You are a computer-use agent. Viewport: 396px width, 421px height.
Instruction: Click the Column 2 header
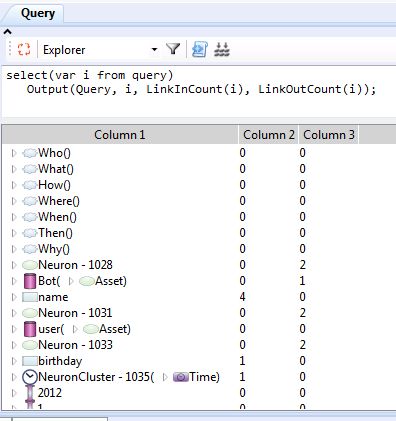tap(268, 135)
